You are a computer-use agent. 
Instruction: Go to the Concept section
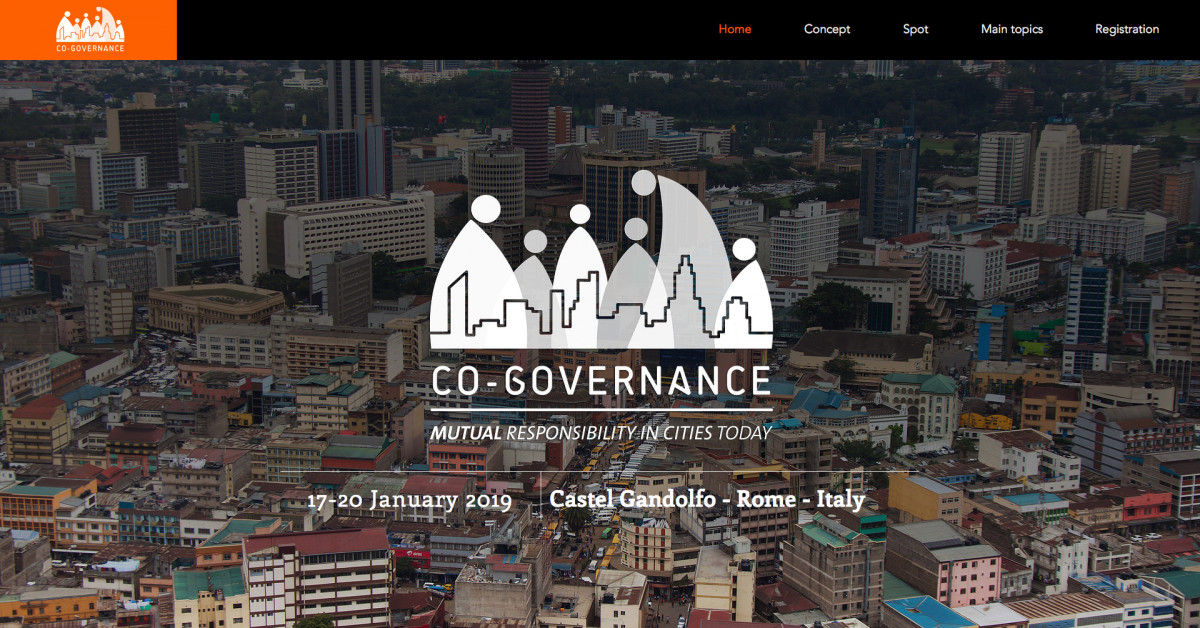coord(827,29)
